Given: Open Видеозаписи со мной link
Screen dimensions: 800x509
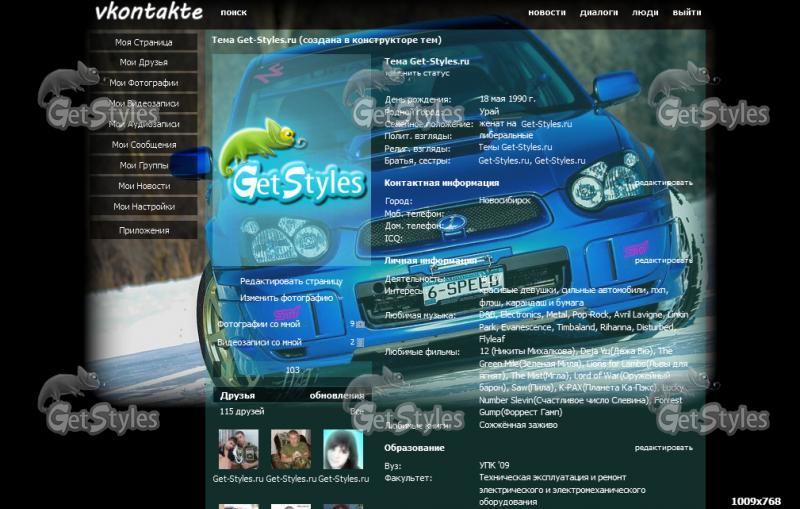Looking at the screenshot, I should pyautogui.click(x=259, y=343).
